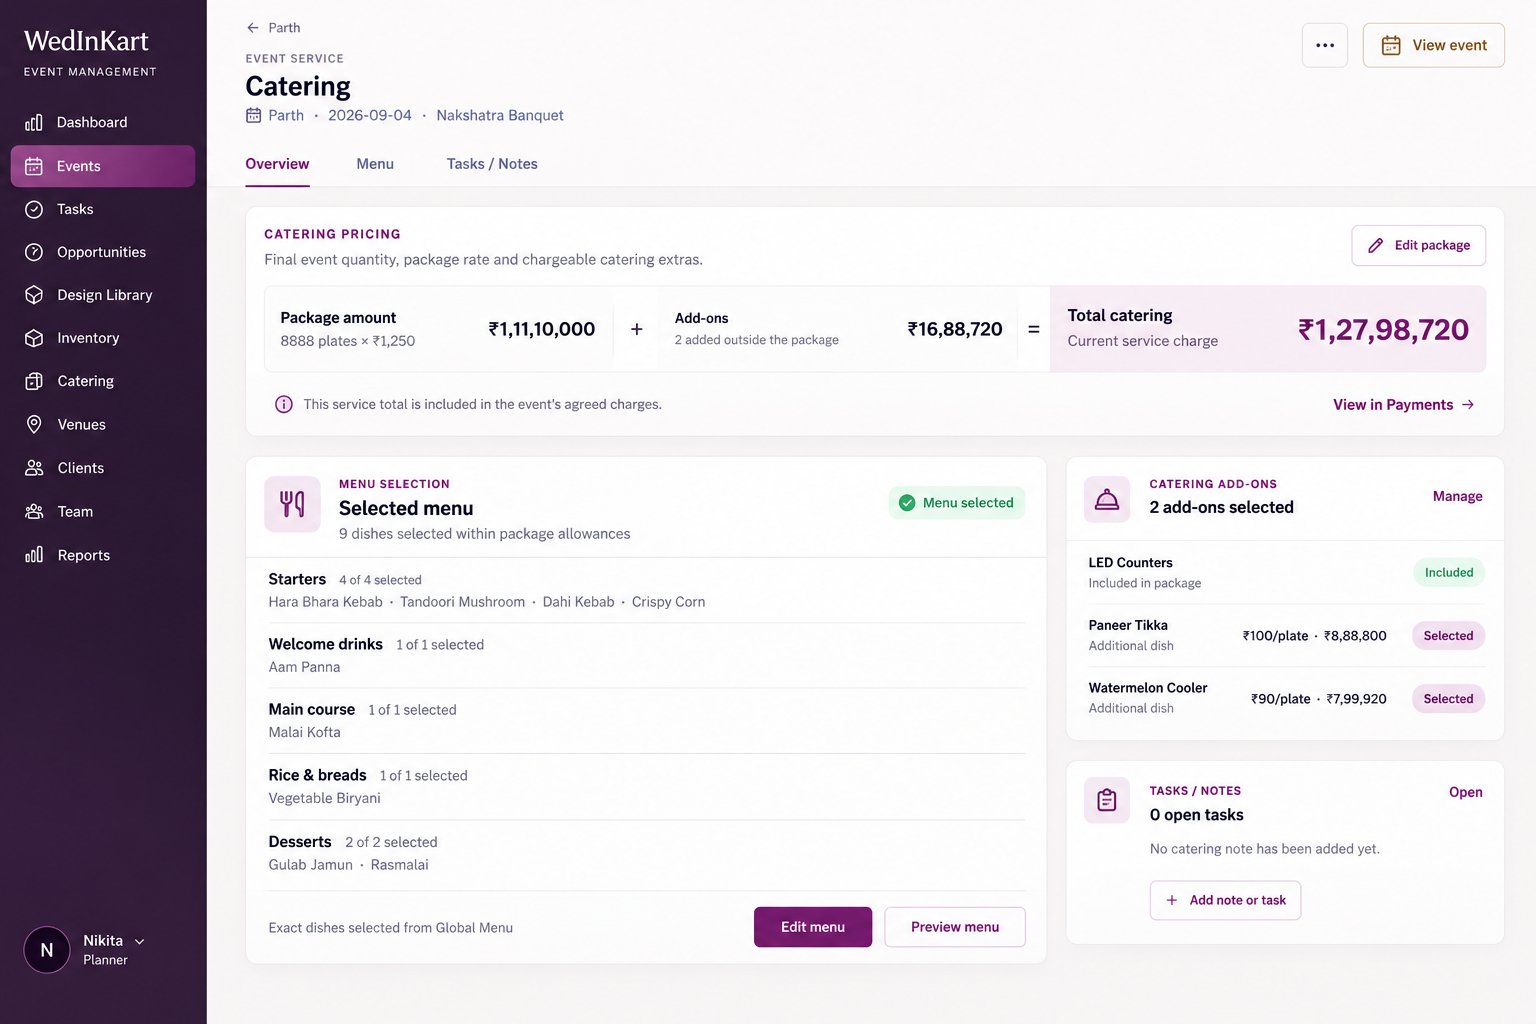Click the Vegetable Biryani dish text
Screen dimensions: 1536x1024
tap(325, 798)
